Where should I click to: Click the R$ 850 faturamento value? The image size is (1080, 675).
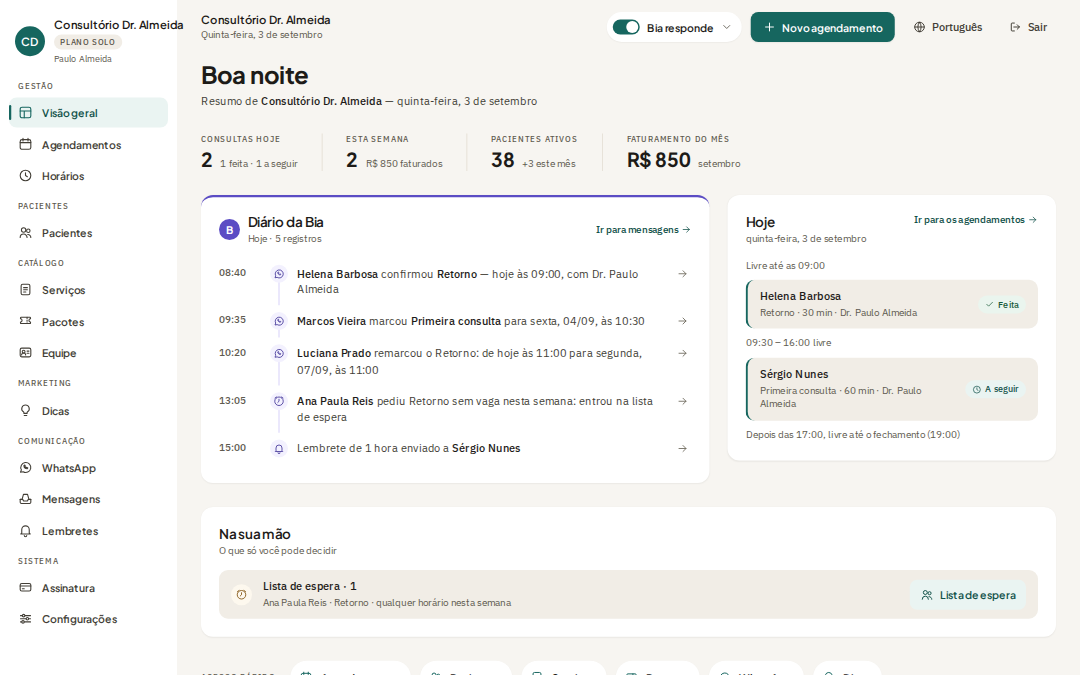pos(658,160)
